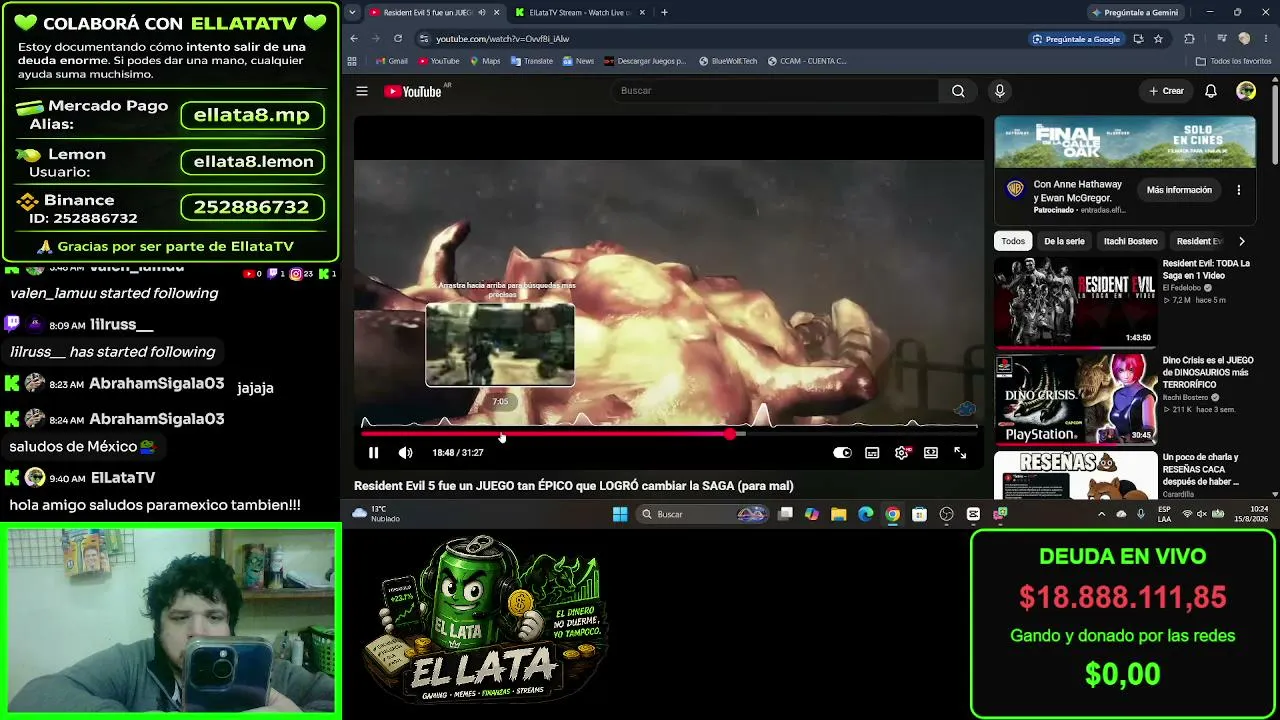Click the Pregúntale a Google button
The width and height of the screenshot is (1280, 720).
click(1076, 39)
